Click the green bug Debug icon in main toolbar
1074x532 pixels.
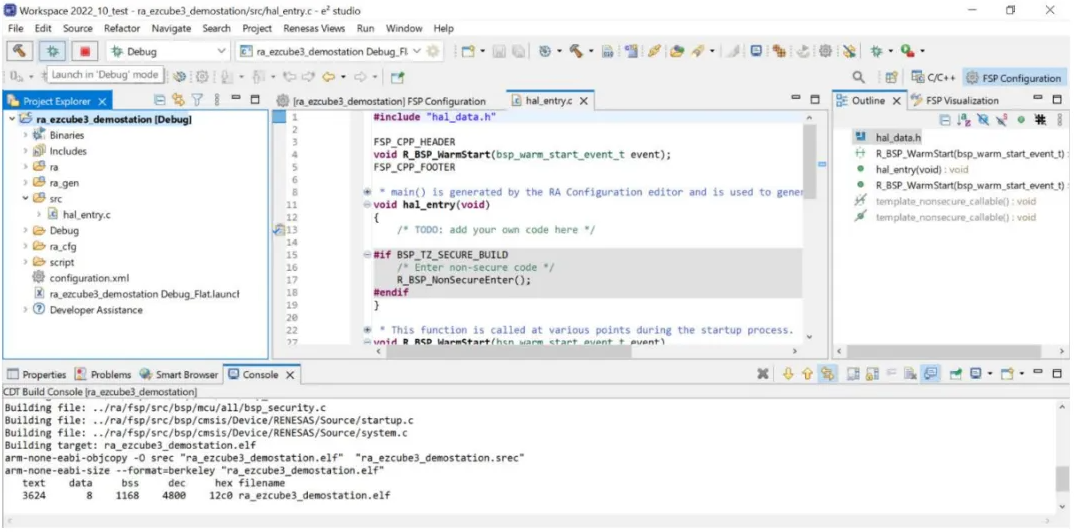876,51
